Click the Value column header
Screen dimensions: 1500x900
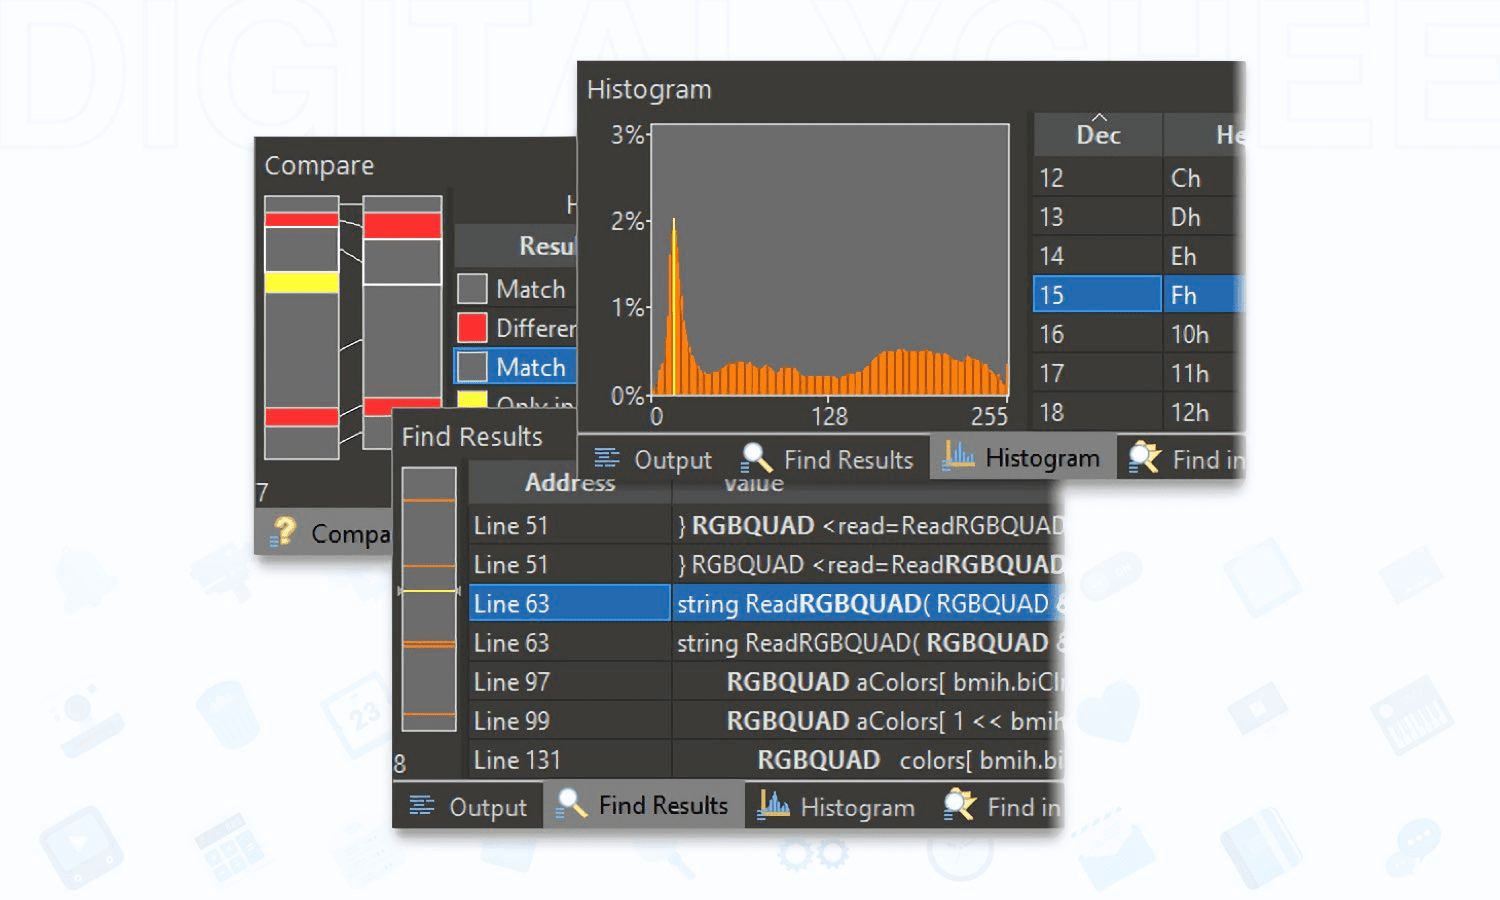pos(753,484)
